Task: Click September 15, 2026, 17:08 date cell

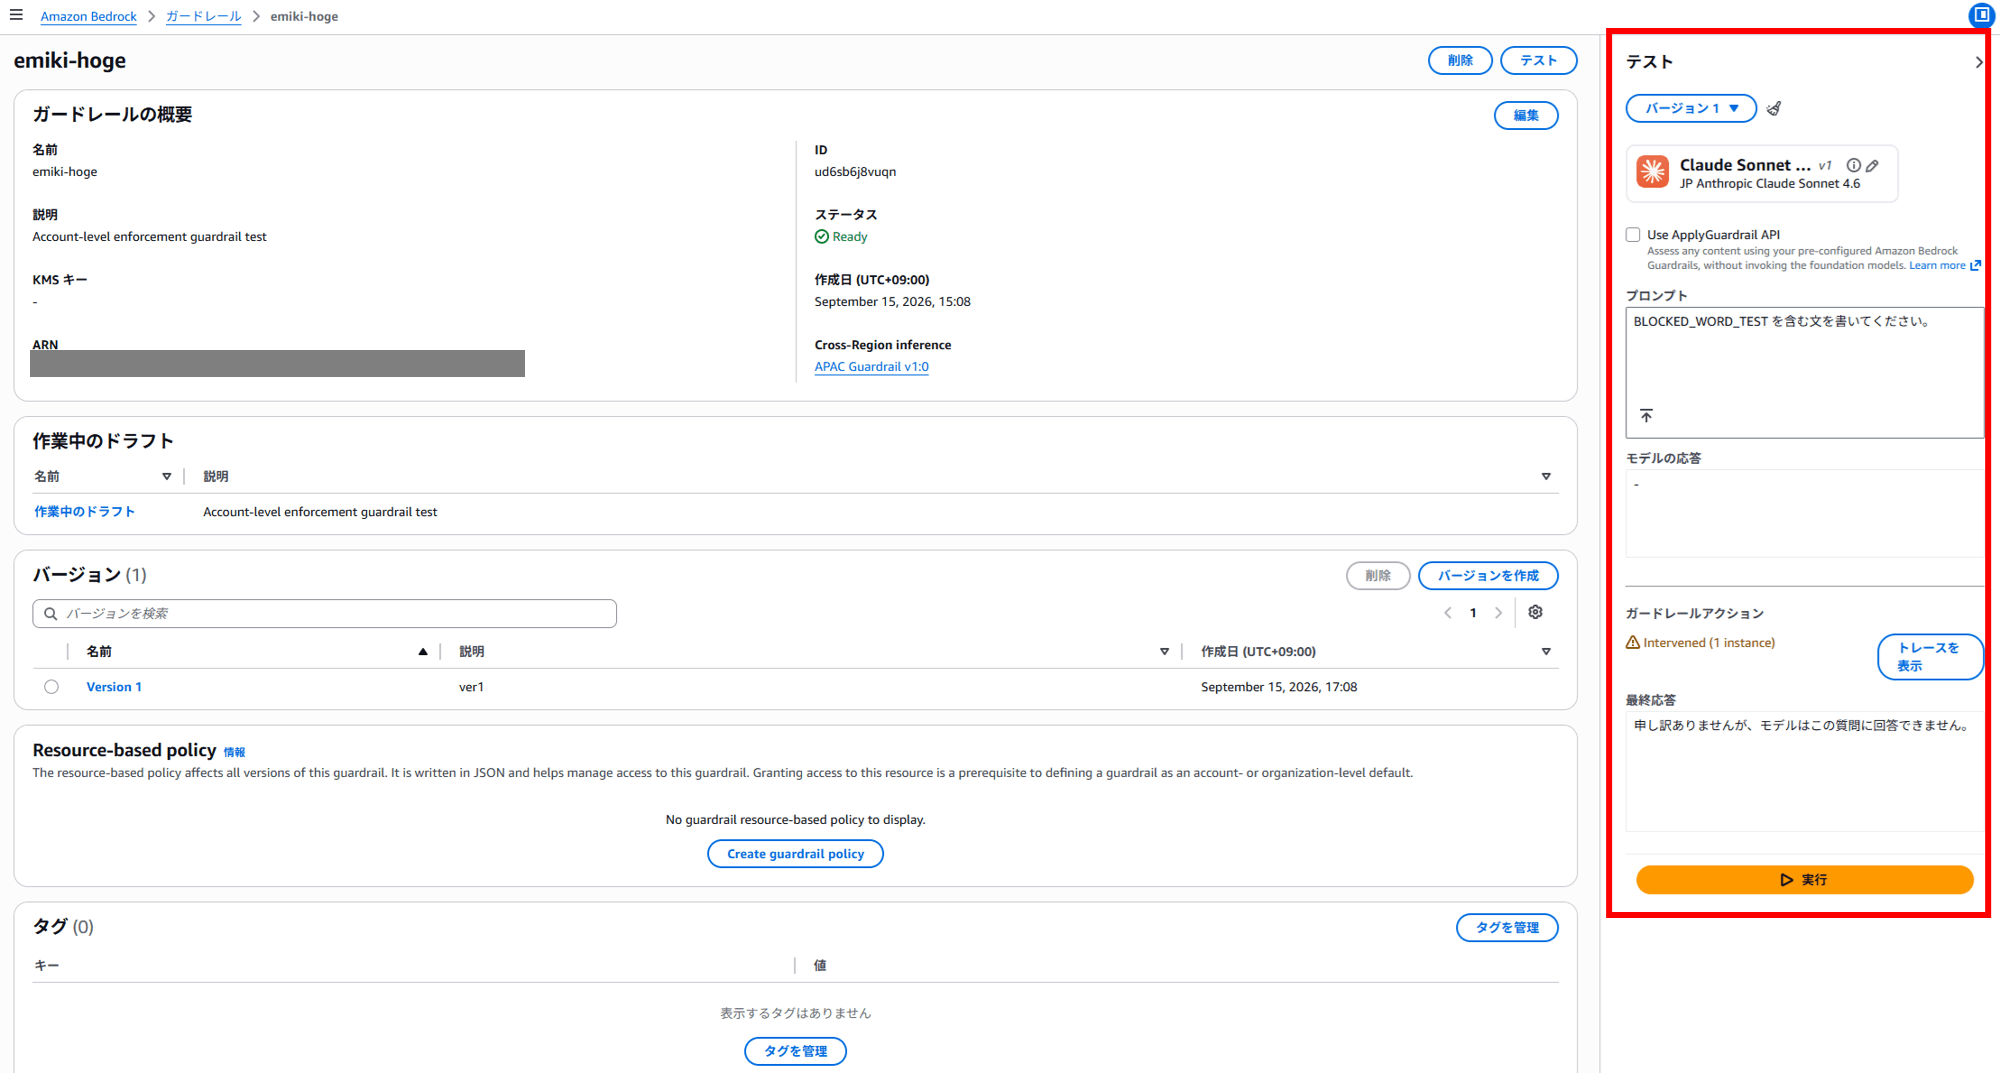Action: point(1279,687)
